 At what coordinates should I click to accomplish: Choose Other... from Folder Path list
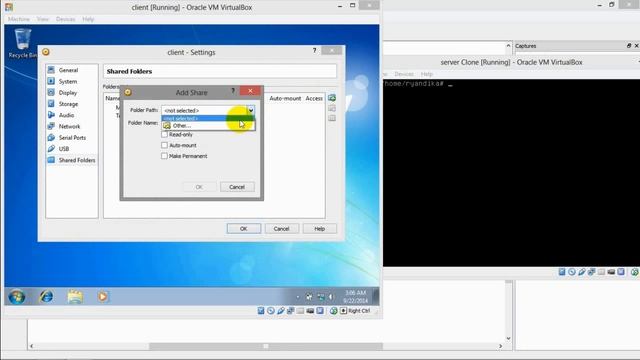pos(208,126)
